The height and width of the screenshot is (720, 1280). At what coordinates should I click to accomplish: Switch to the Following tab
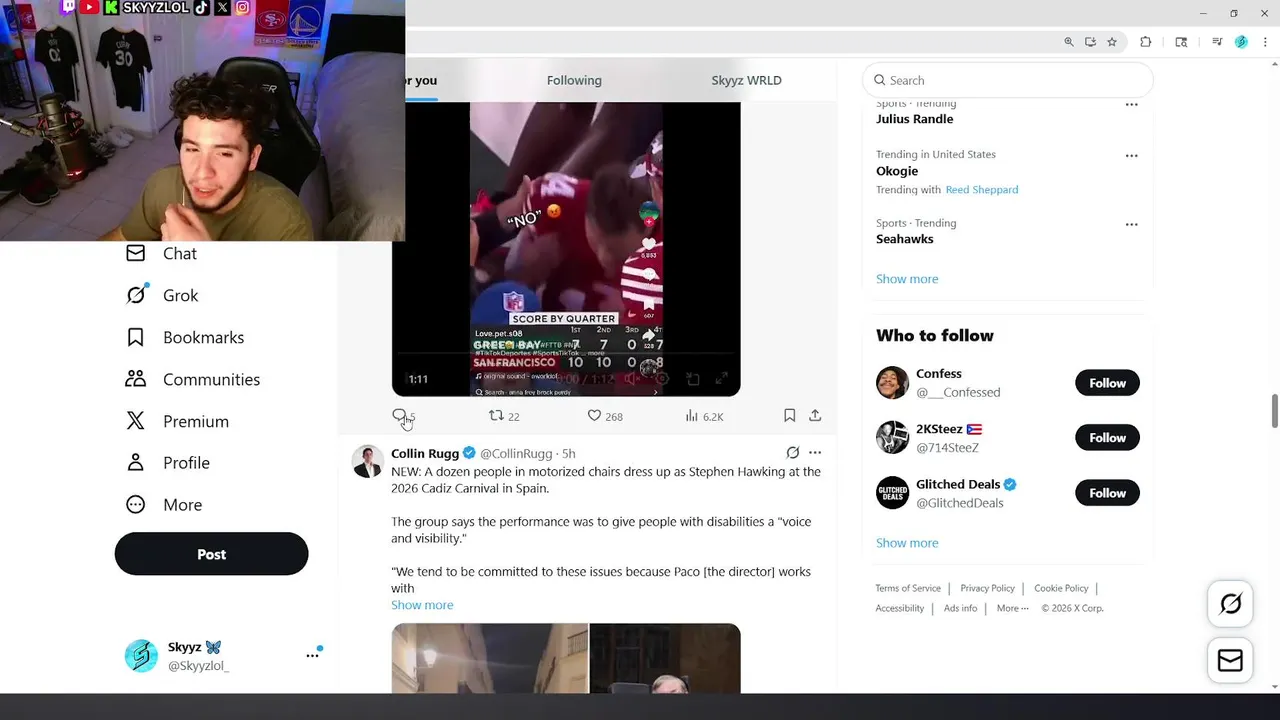(x=574, y=81)
